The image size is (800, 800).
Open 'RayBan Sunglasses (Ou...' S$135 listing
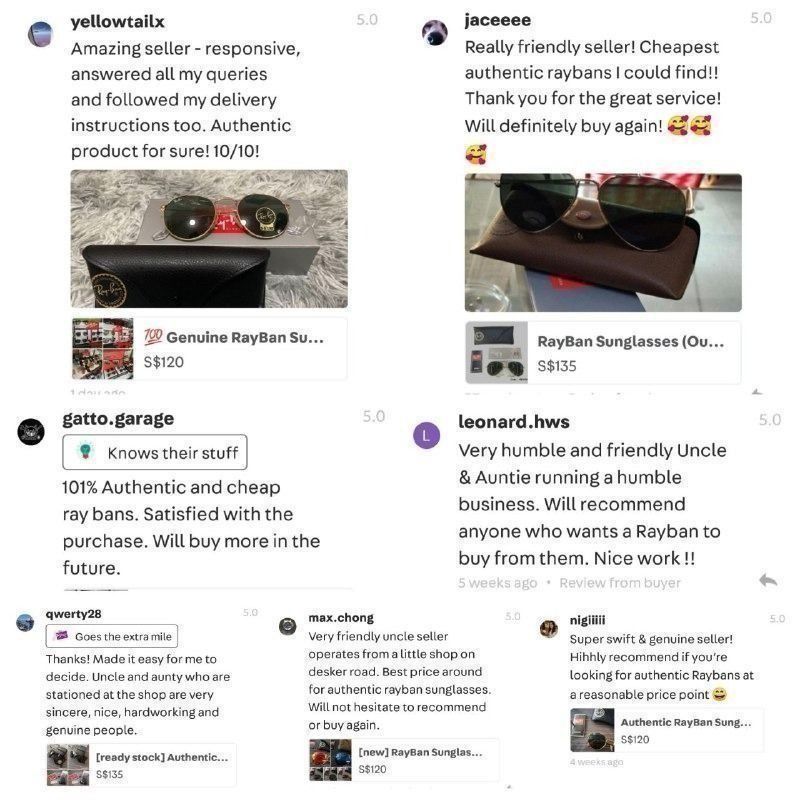click(603, 353)
